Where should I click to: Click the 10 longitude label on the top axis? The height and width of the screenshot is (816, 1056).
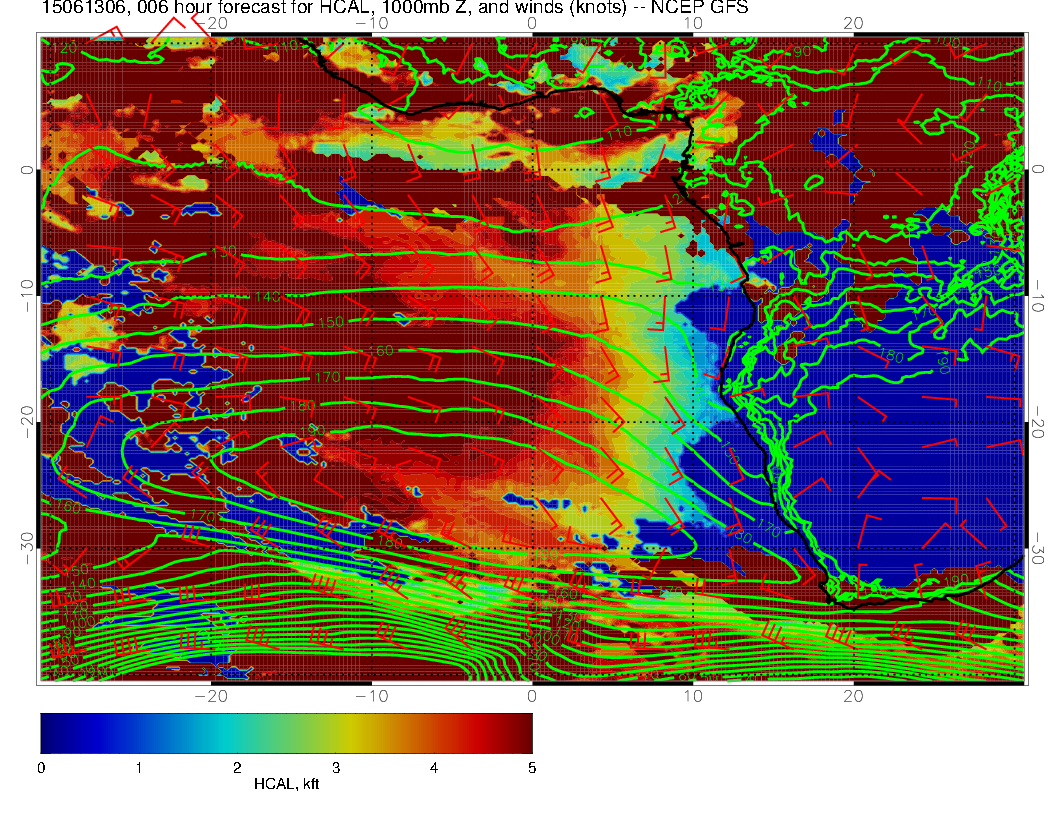[x=693, y=23]
